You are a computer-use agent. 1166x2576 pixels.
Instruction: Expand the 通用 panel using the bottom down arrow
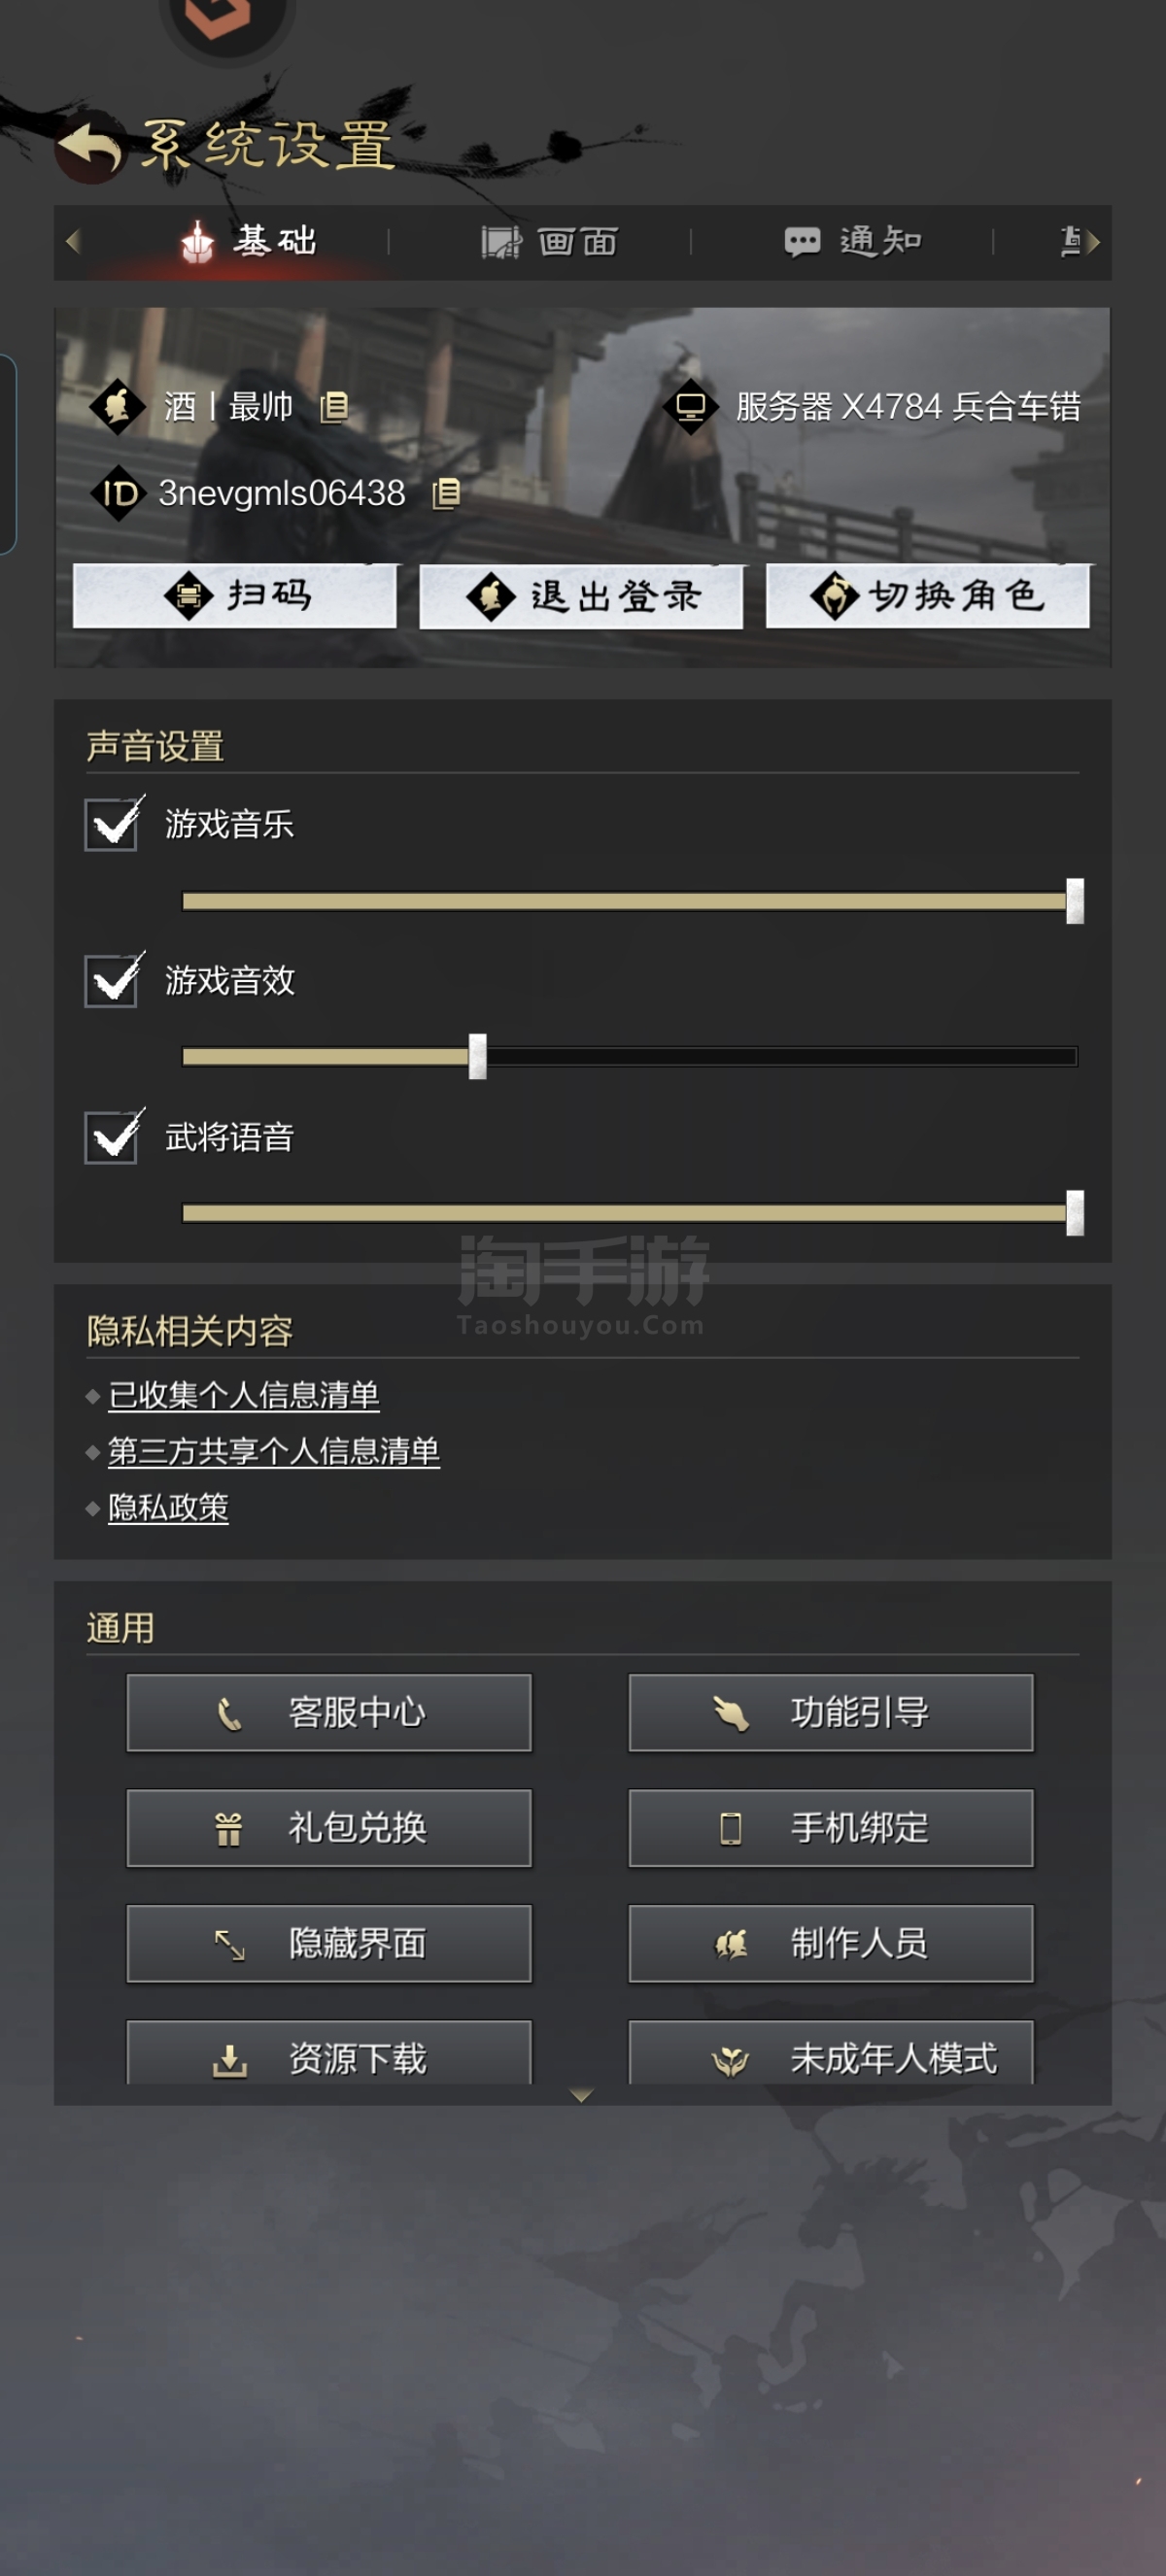[x=581, y=2094]
